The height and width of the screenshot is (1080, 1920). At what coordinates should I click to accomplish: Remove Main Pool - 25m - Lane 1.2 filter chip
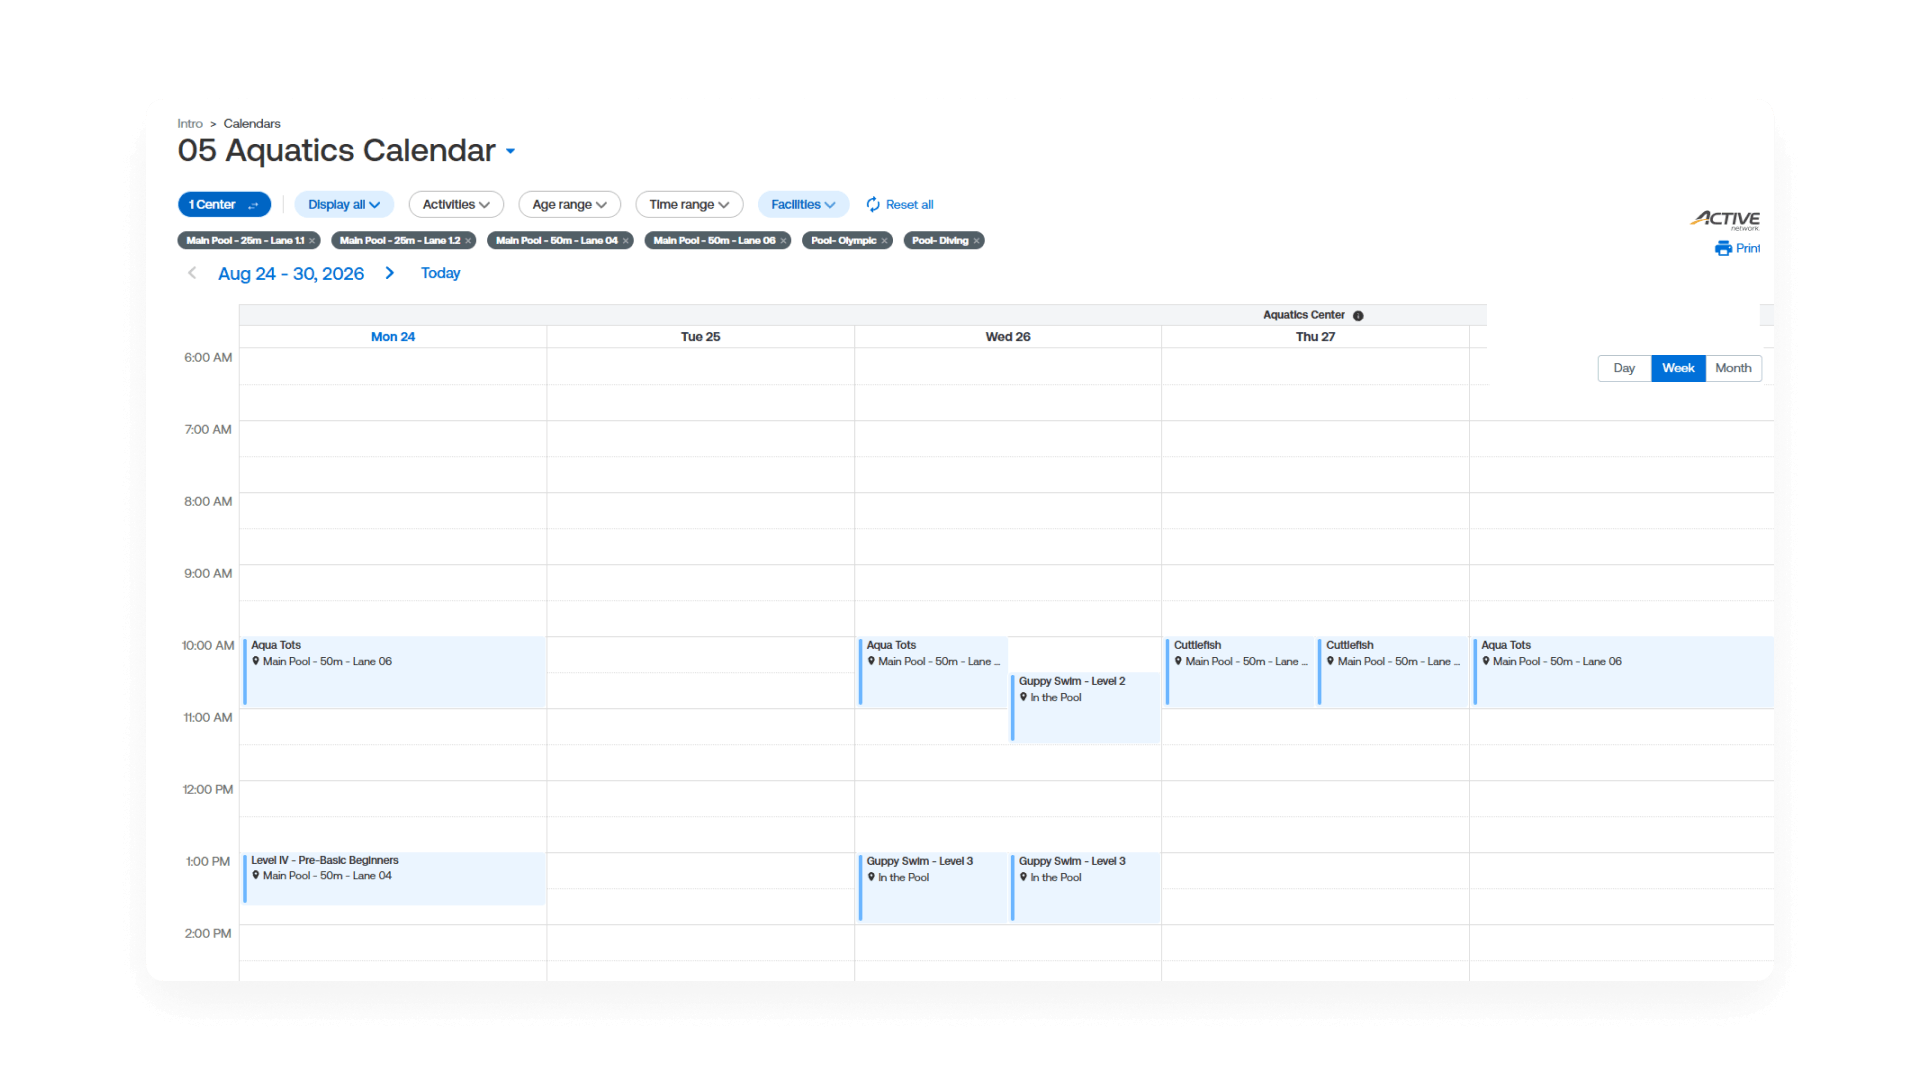pyautogui.click(x=468, y=241)
